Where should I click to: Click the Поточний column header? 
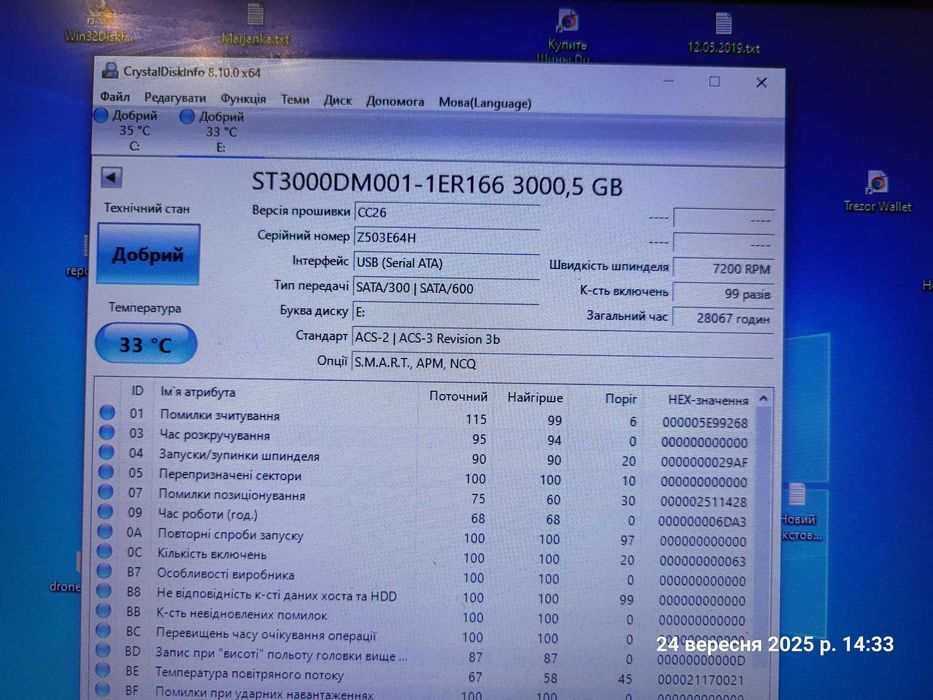458,396
